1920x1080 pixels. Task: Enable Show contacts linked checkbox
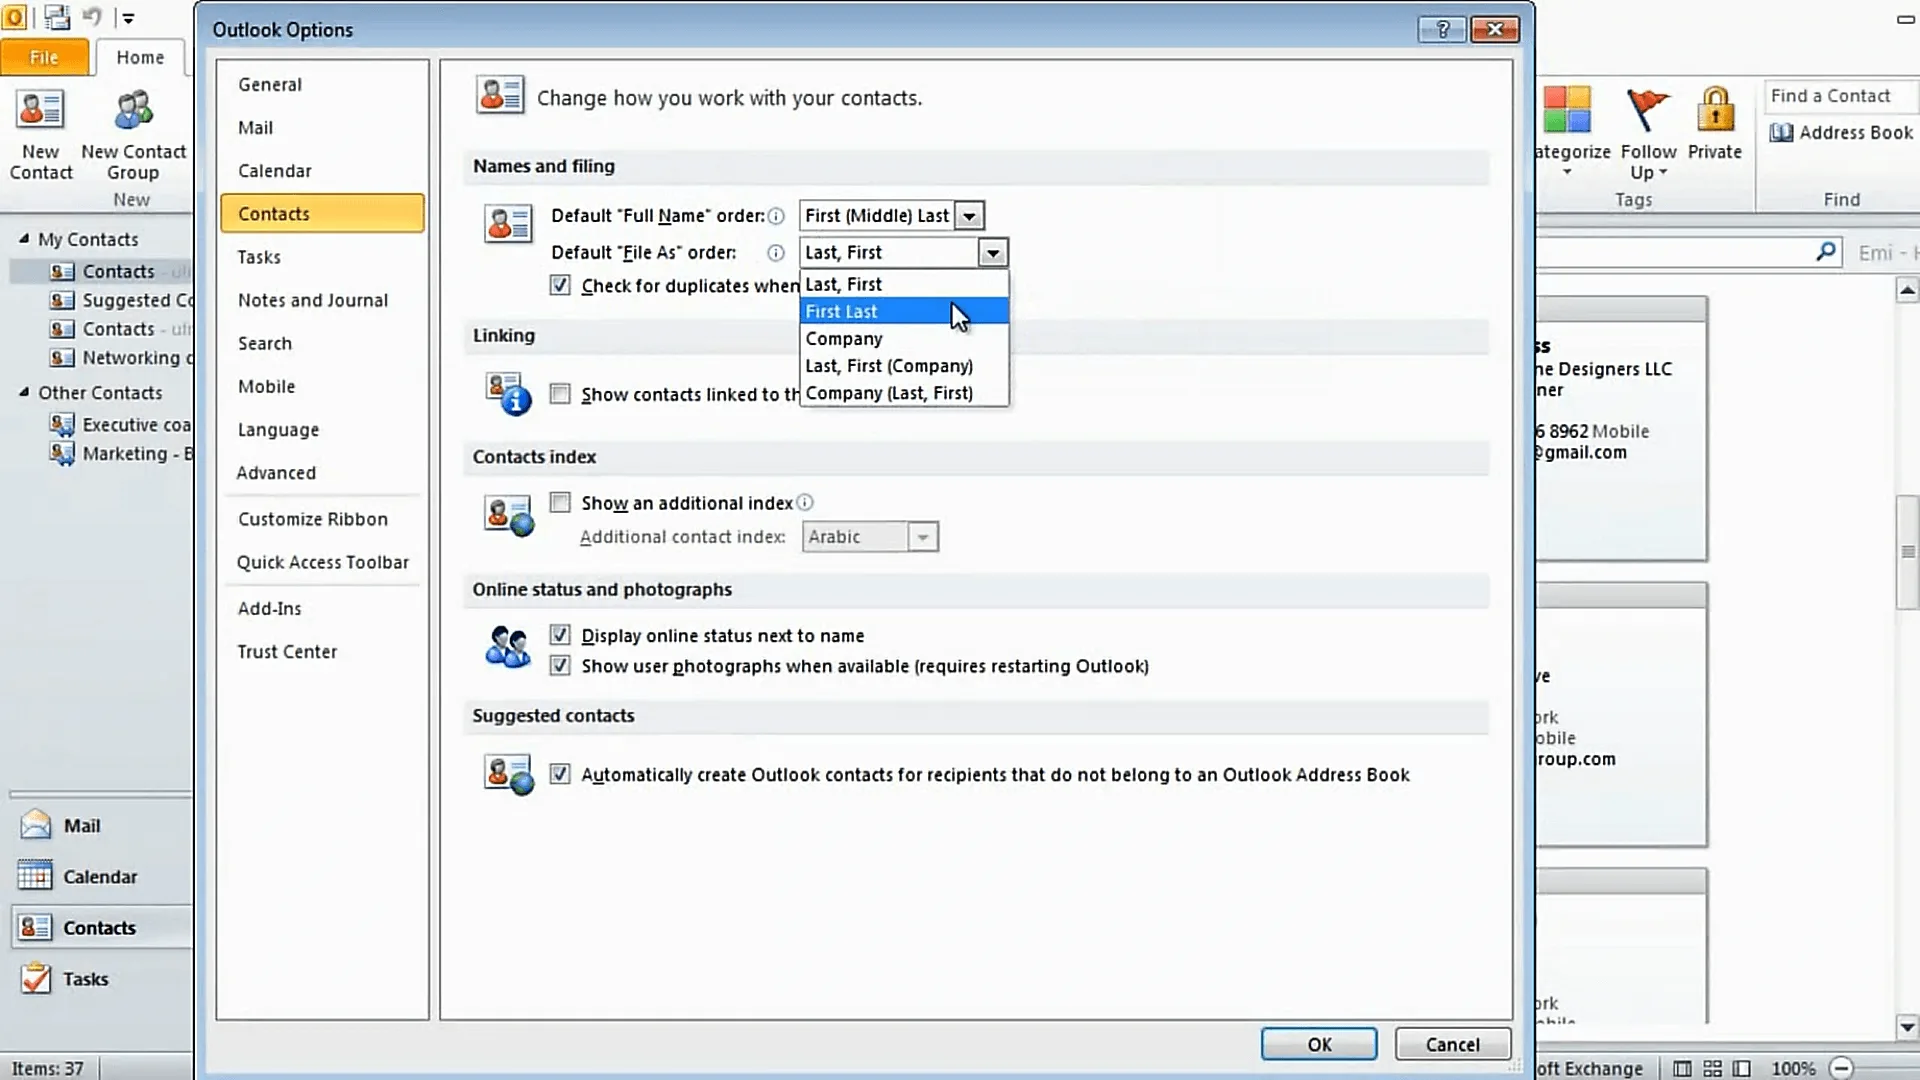point(560,395)
